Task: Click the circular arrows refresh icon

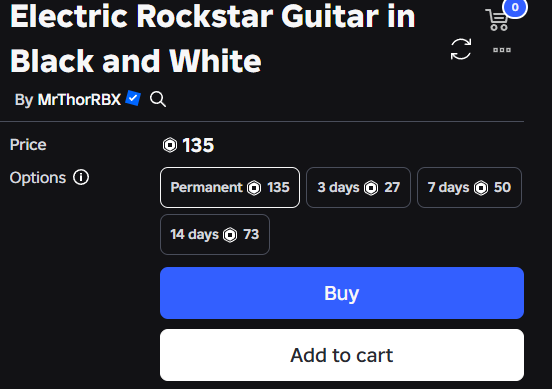Action: pos(461,49)
